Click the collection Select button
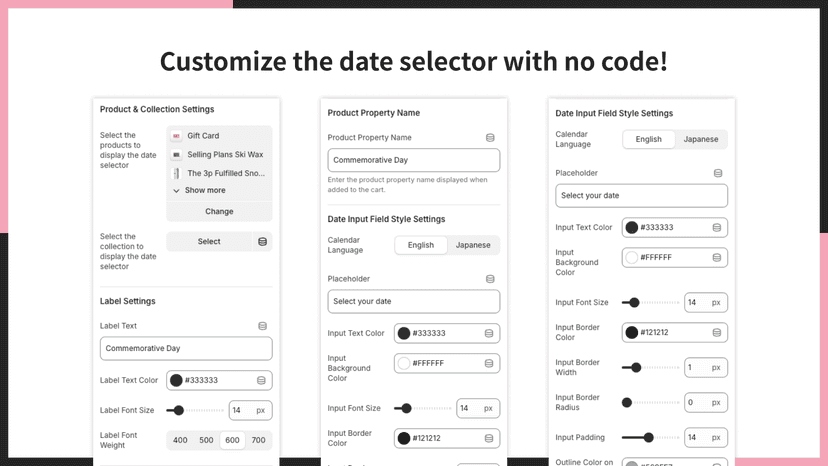The height and width of the screenshot is (466, 828). tap(209, 241)
